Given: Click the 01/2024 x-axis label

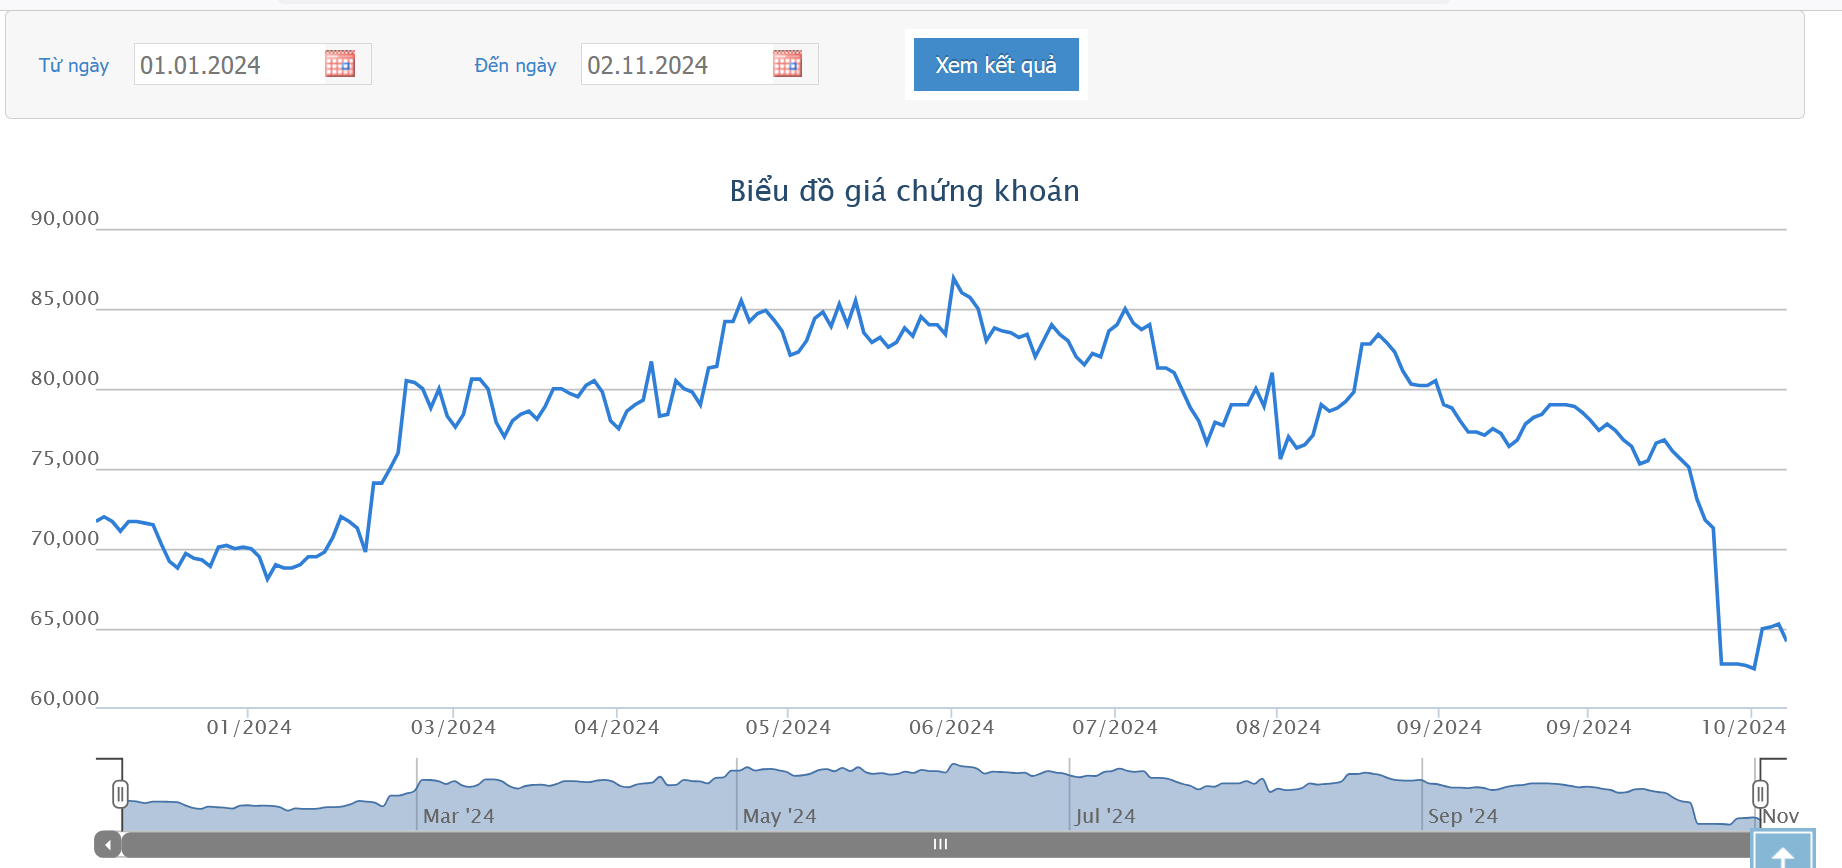Looking at the screenshot, I should [x=249, y=727].
